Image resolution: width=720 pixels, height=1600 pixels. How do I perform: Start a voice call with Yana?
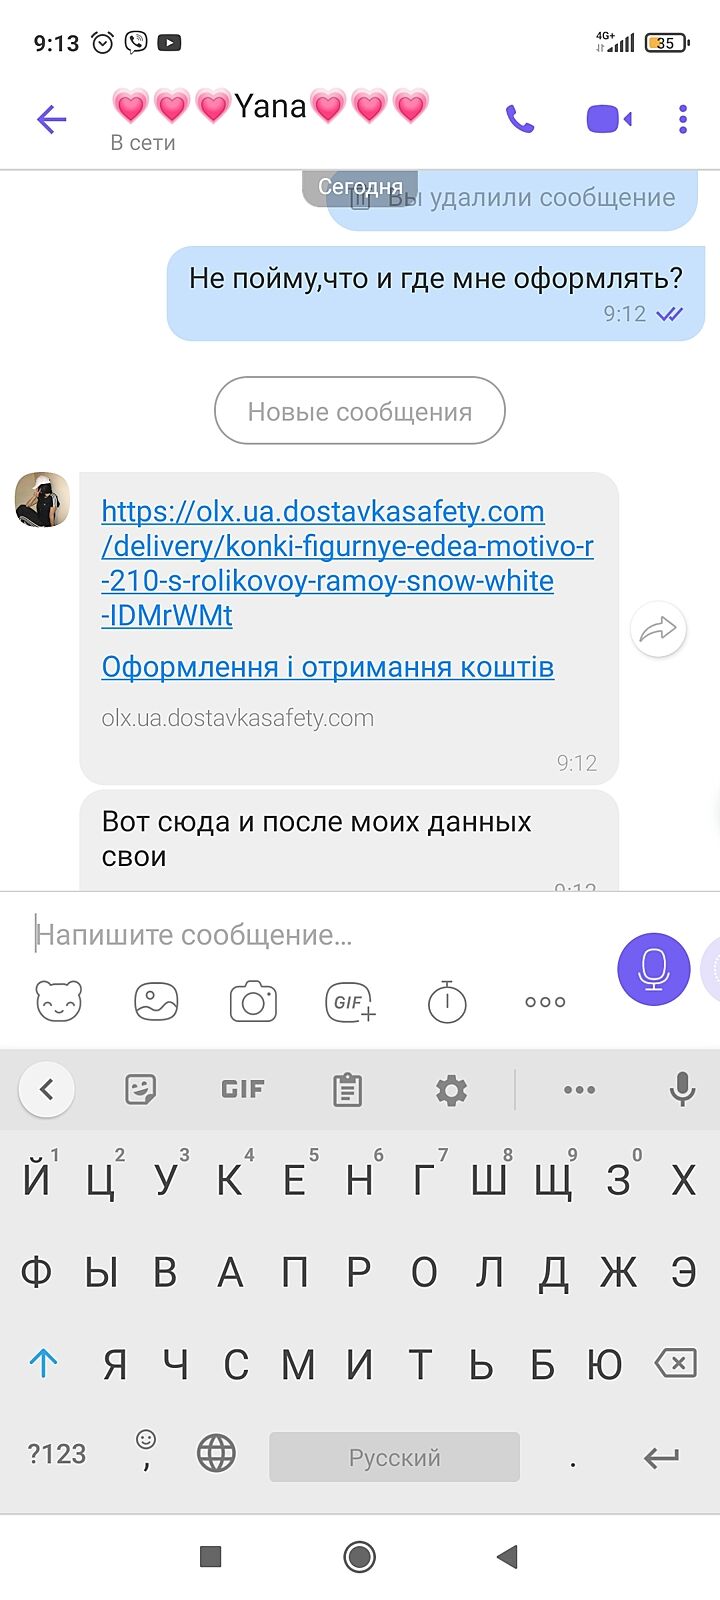click(x=520, y=120)
